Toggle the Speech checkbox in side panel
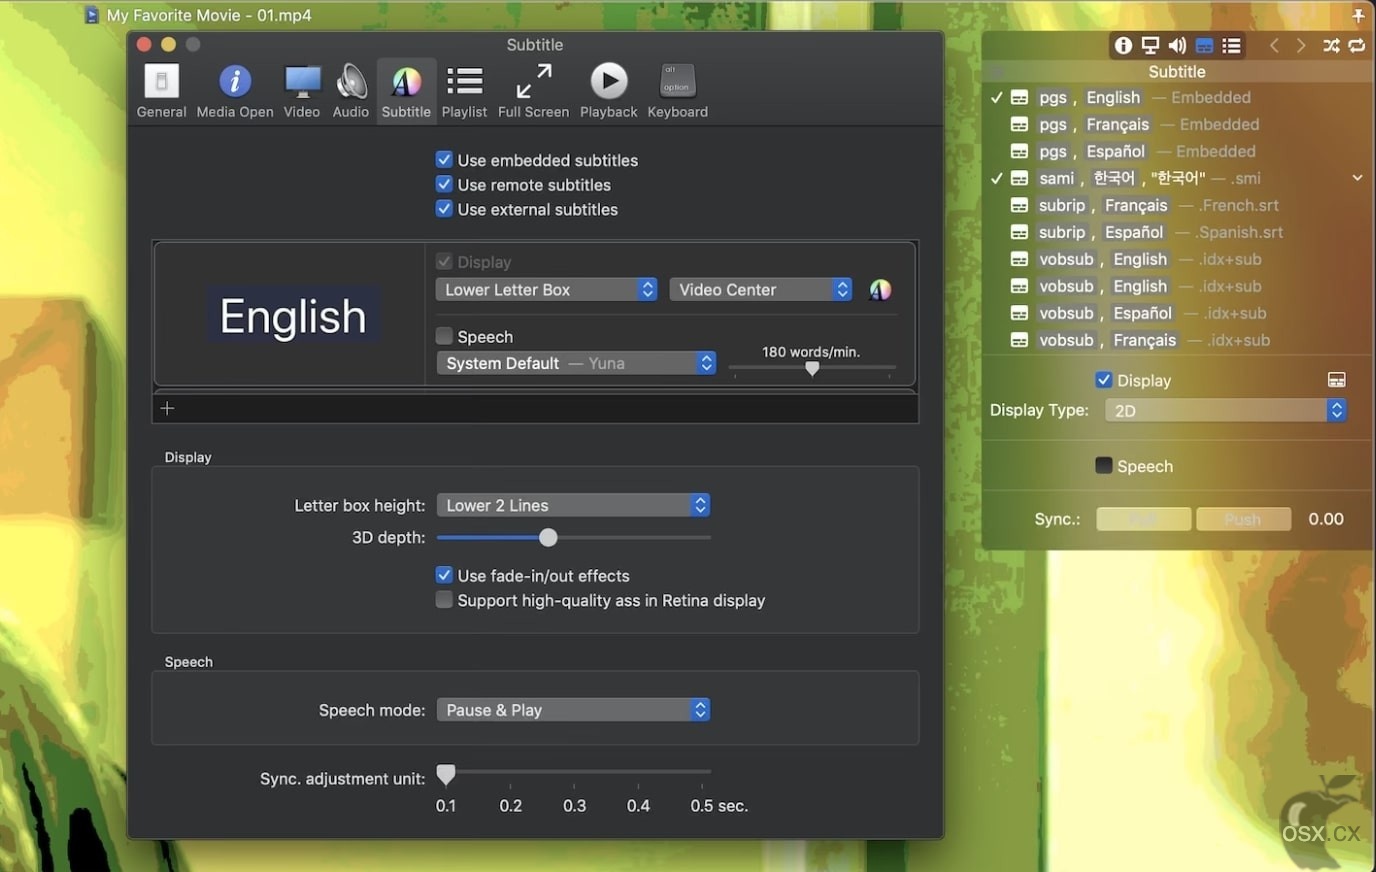Viewport: 1376px width, 872px height. coord(1104,466)
